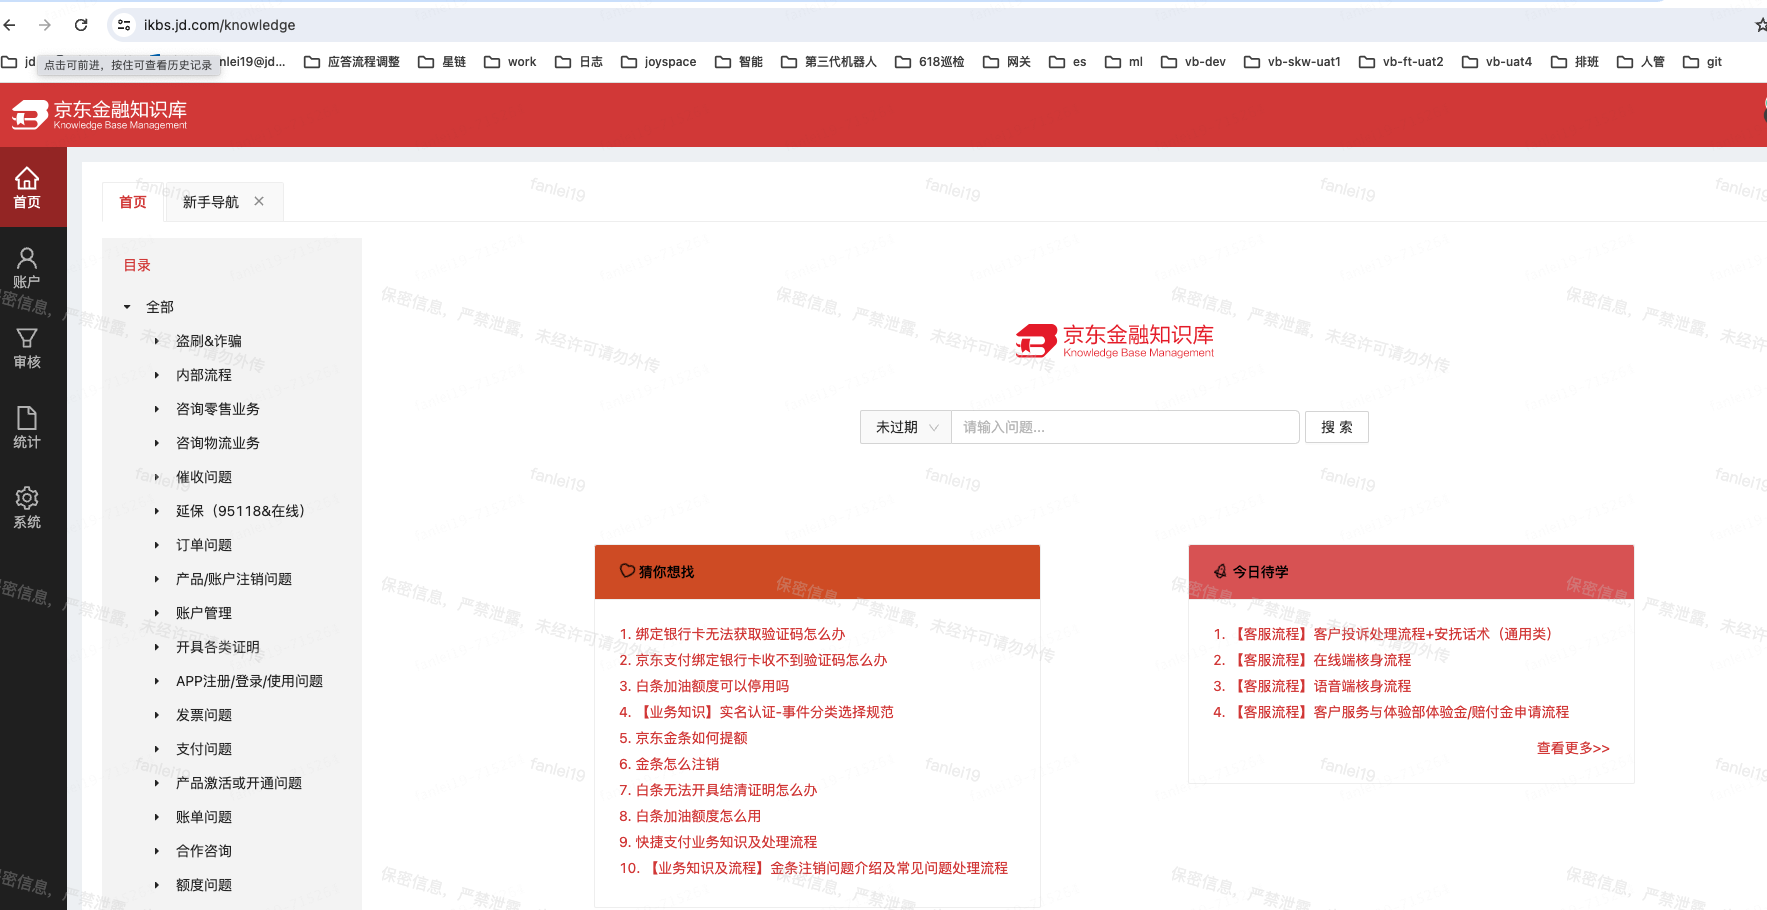Screen dimensions: 1767x910
Task: Click the 搜索 button
Action: point(1337,427)
